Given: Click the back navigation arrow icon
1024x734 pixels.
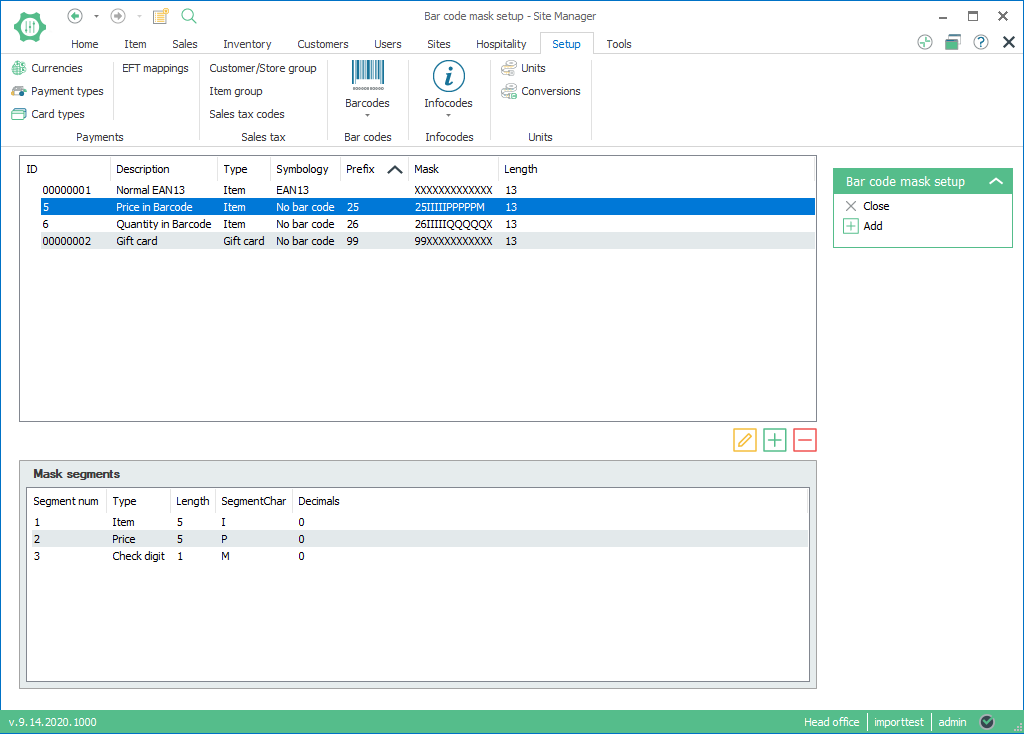Looking at the screenshot, I should [x=74, y=16].
